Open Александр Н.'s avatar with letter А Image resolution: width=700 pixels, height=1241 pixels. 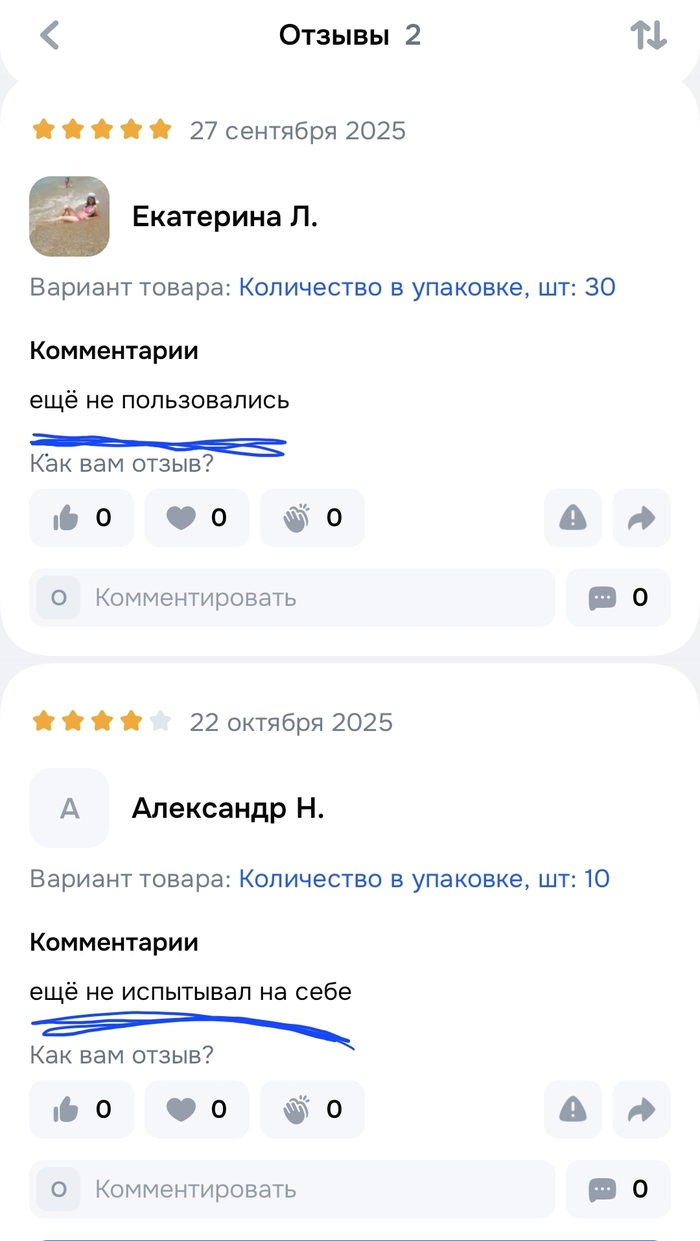point(69,808)
